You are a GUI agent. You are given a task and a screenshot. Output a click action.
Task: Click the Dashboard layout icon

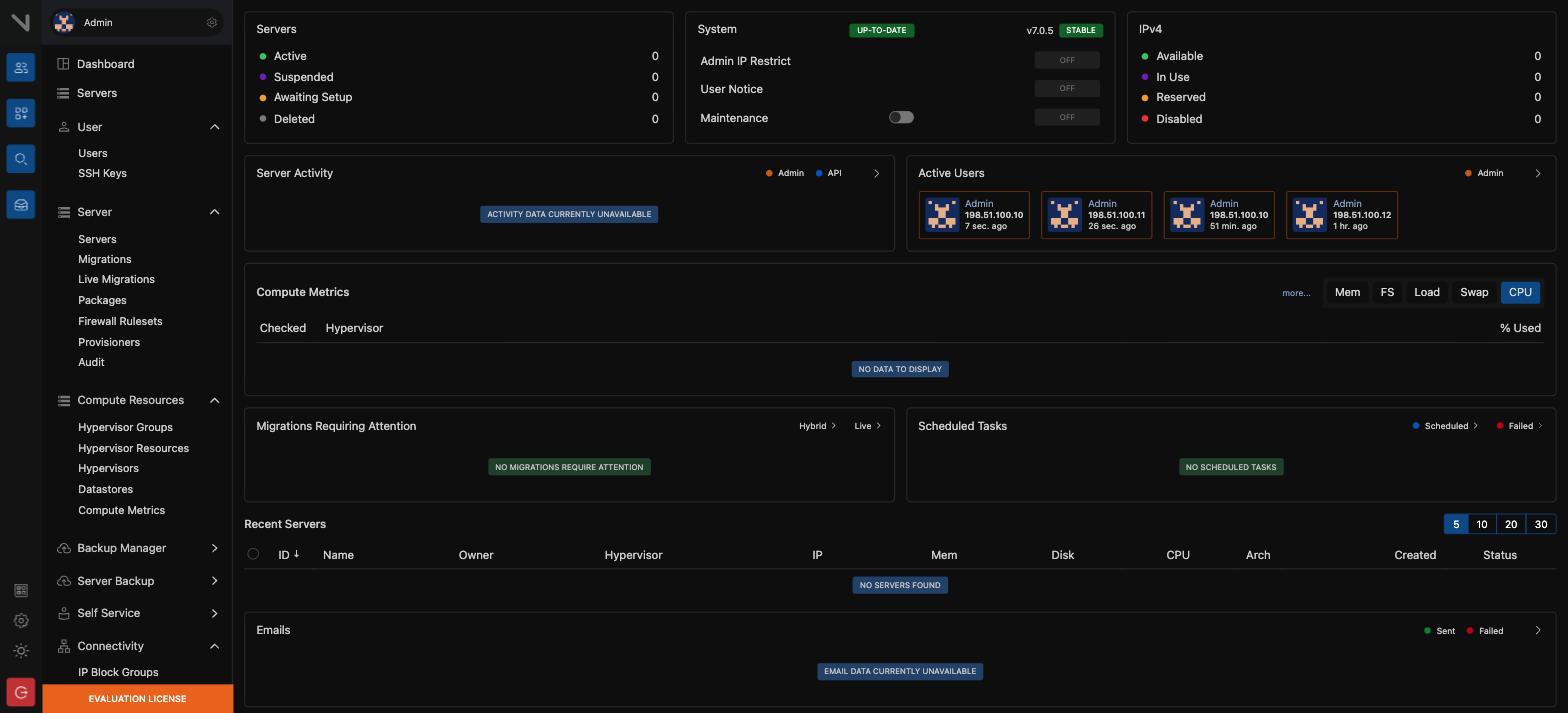tap(63, 64)
